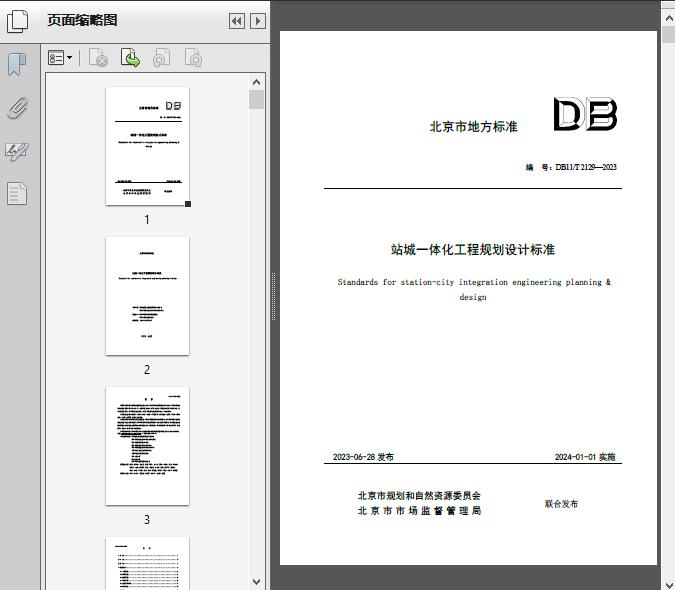Click the '联合发布' text
This screenshot has height=590, width=675.
click(561, 504)
